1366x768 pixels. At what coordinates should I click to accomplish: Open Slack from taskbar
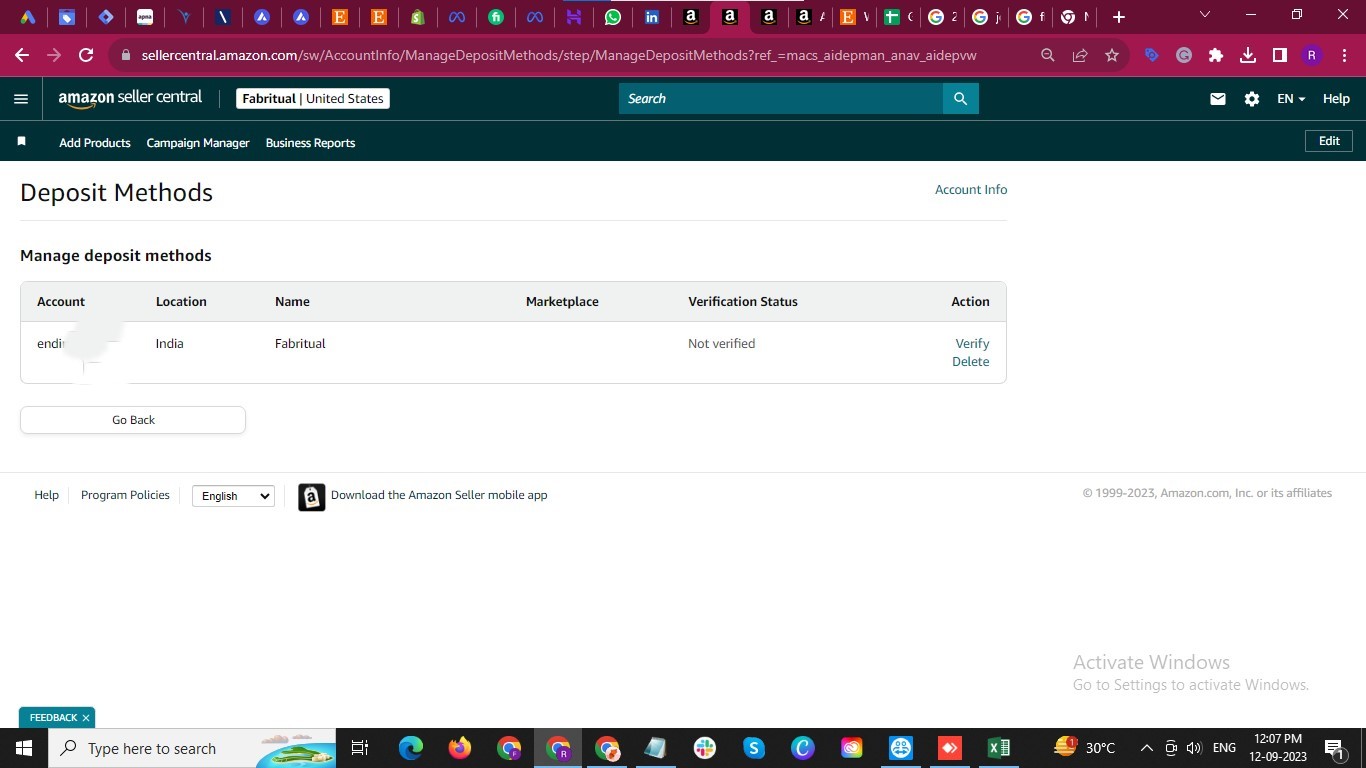coord(705,748)
